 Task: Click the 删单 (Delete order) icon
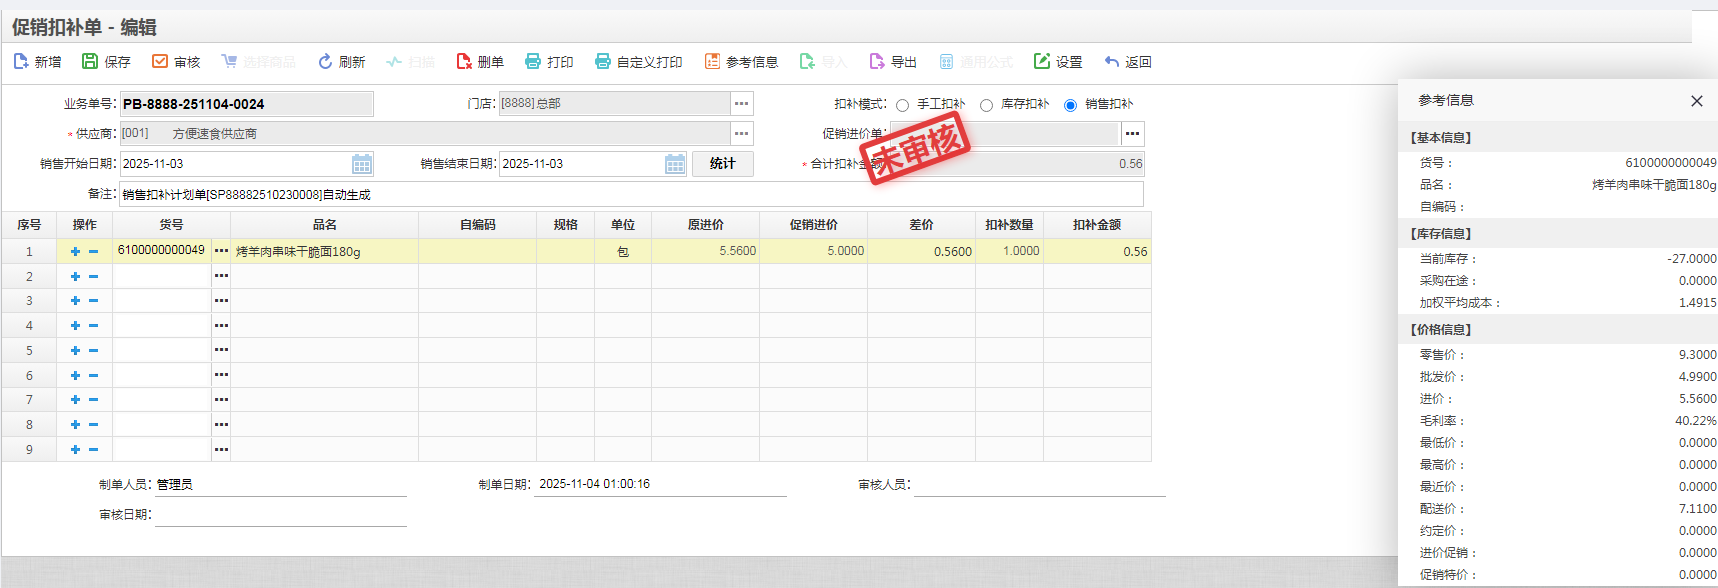[464, 62]
